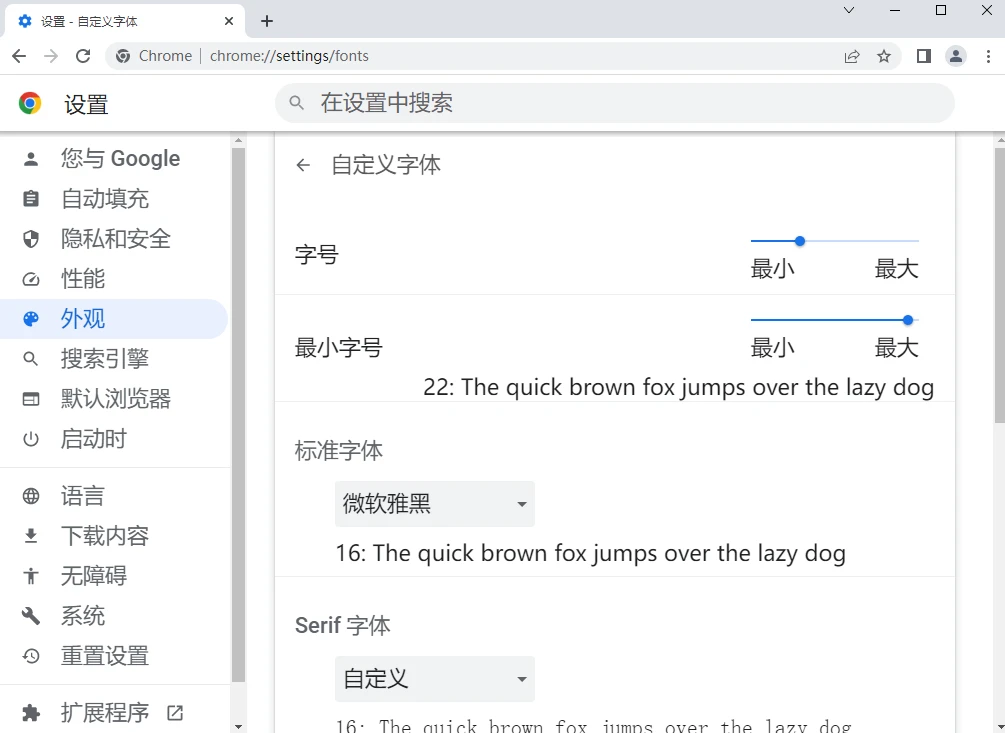Open the profile avatar icon

pyautogui.click(x=956, y=56)
